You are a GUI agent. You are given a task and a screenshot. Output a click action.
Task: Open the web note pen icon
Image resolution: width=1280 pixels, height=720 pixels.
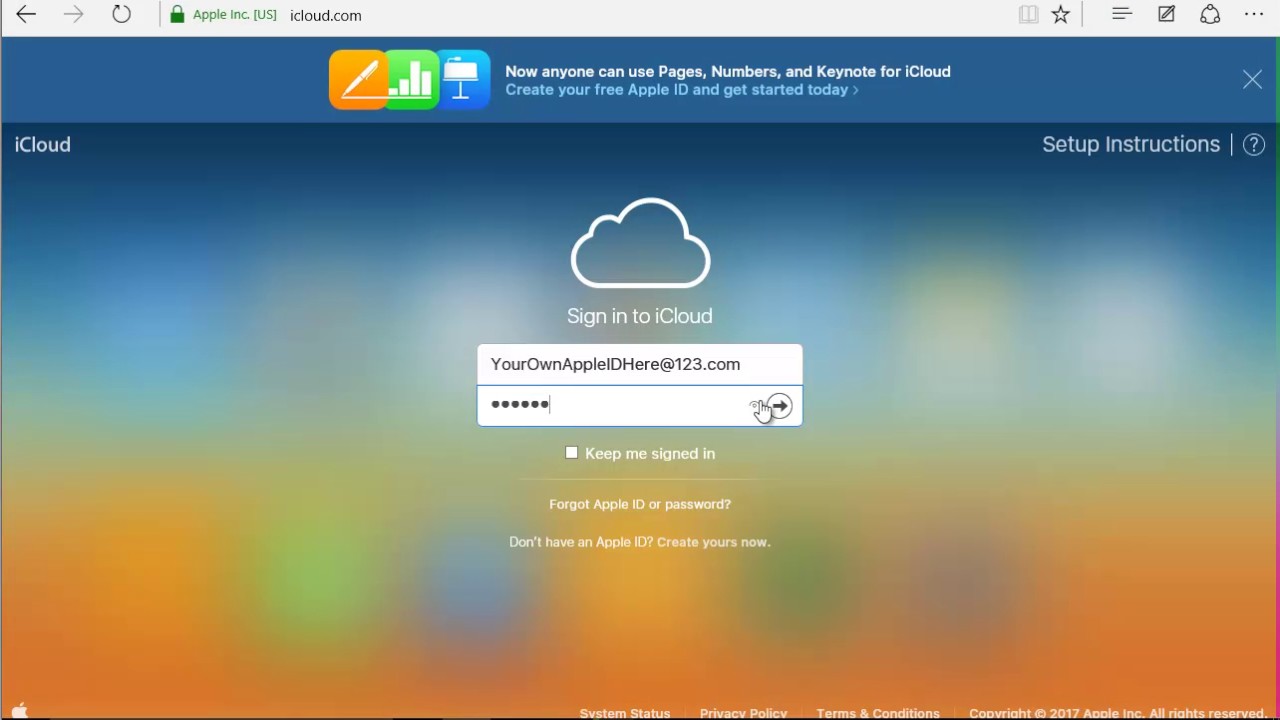coord(1166,14)
